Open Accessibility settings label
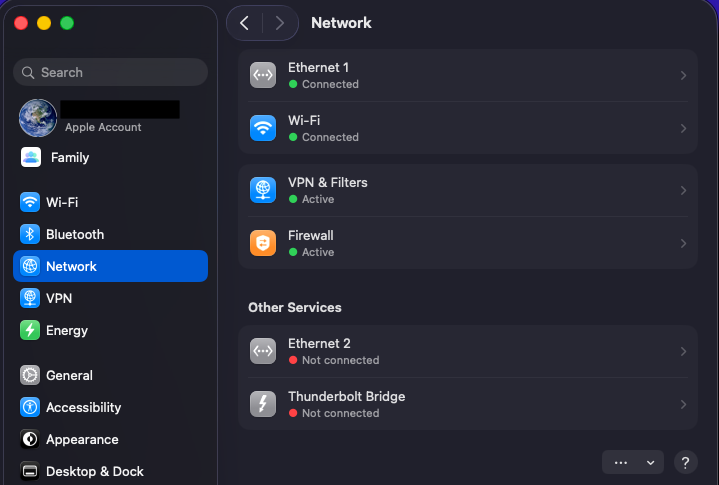This screenshot has height=485, width=719. (x=83, y=408)
